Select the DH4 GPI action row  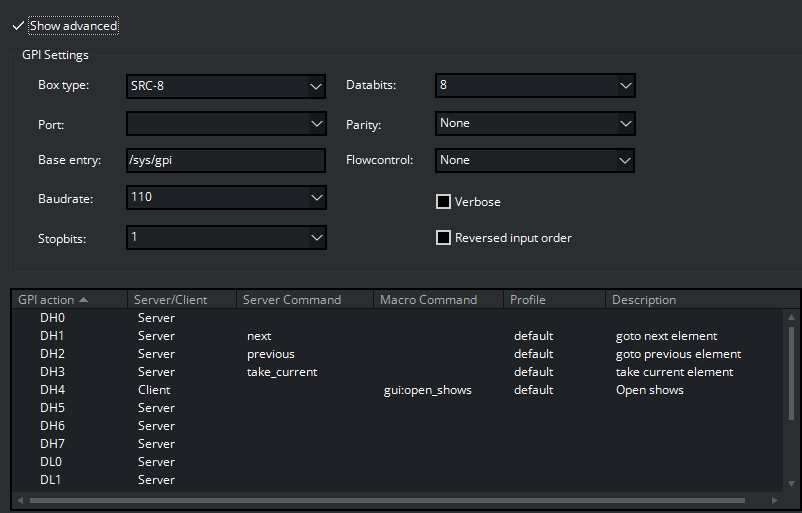click(x=52, y=390)
